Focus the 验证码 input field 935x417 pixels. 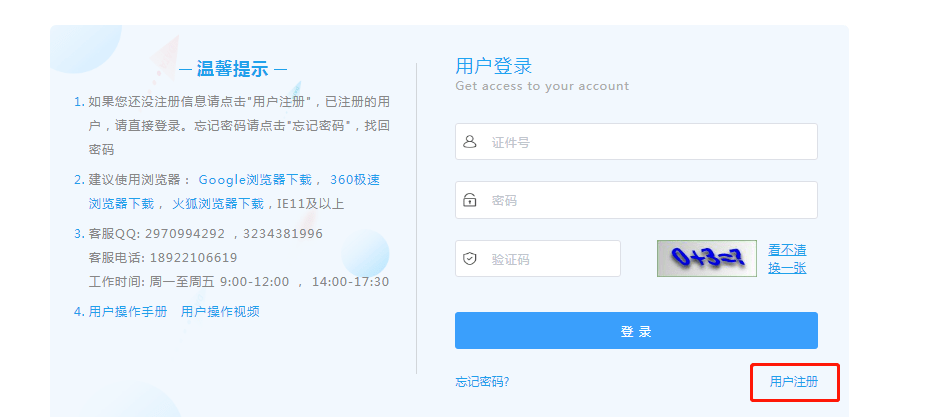[x=538, y=258]
